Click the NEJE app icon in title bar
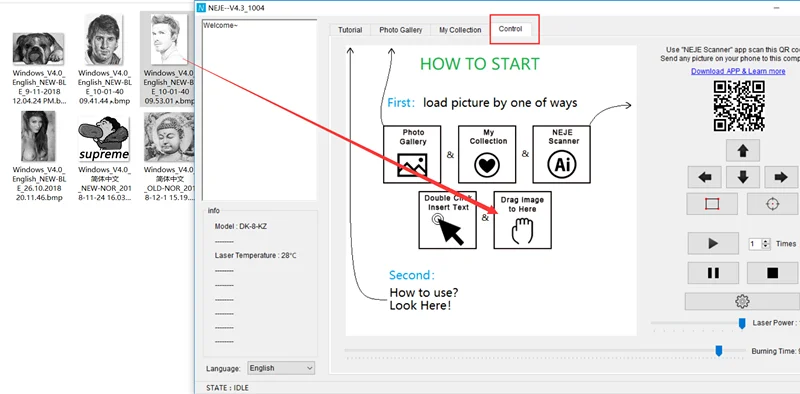This screenshot has height=394, width=800. (202, 8)
